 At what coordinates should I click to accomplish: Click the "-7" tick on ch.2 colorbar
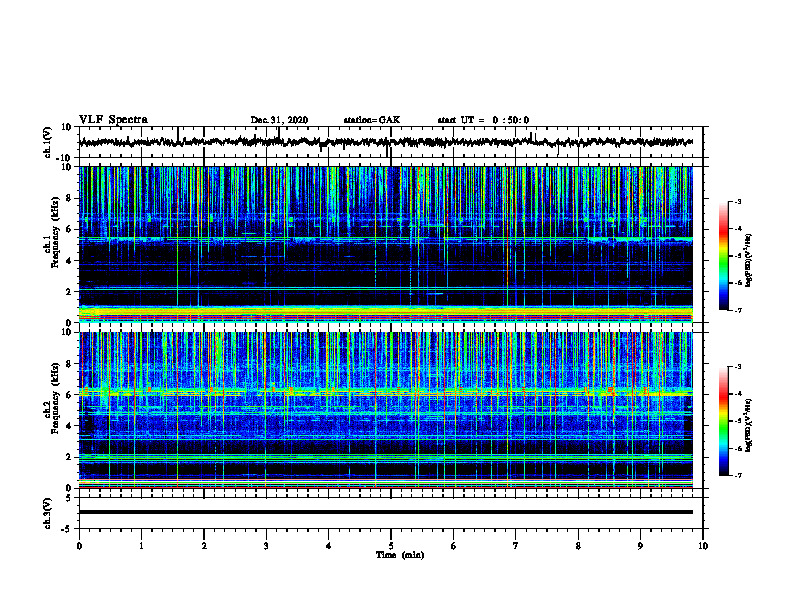pos(737,476)
